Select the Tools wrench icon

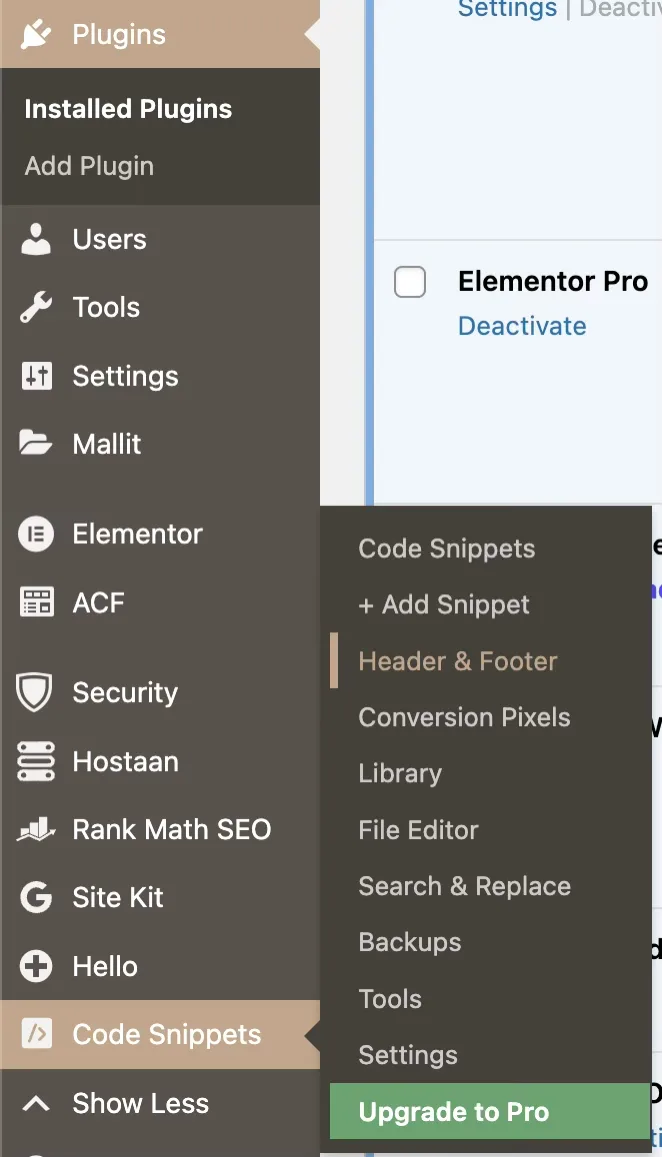36,307
